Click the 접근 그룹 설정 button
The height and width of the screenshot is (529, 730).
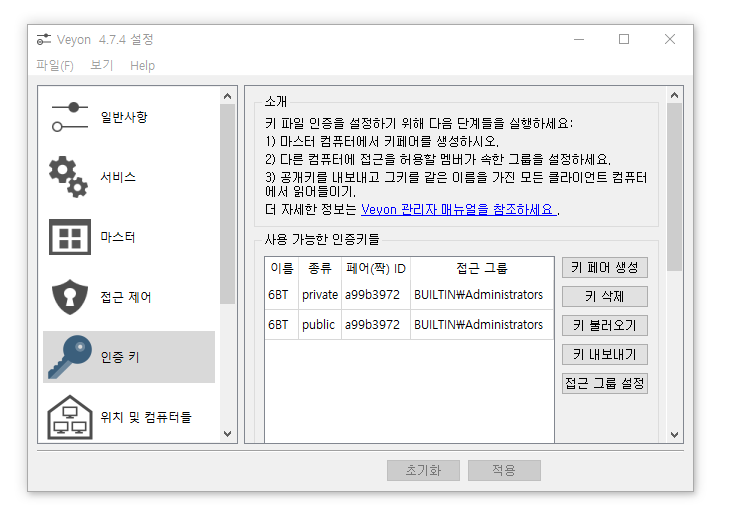click(605, 383)
